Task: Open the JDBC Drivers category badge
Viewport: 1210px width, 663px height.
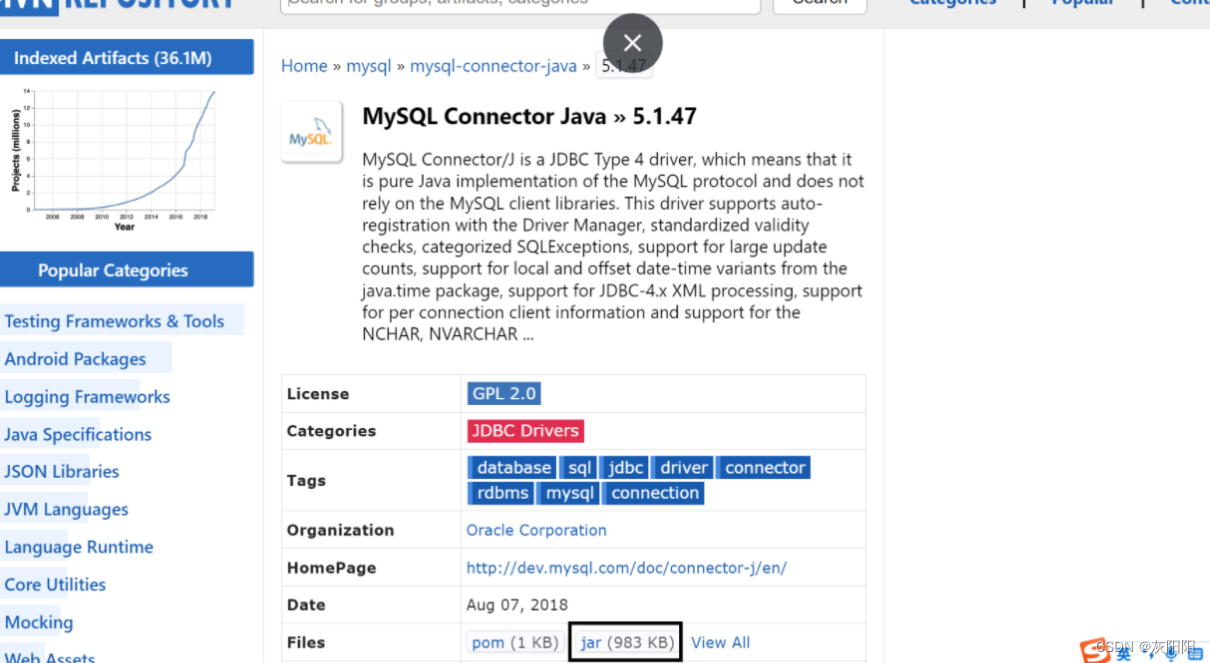Action: click(525, 430)
